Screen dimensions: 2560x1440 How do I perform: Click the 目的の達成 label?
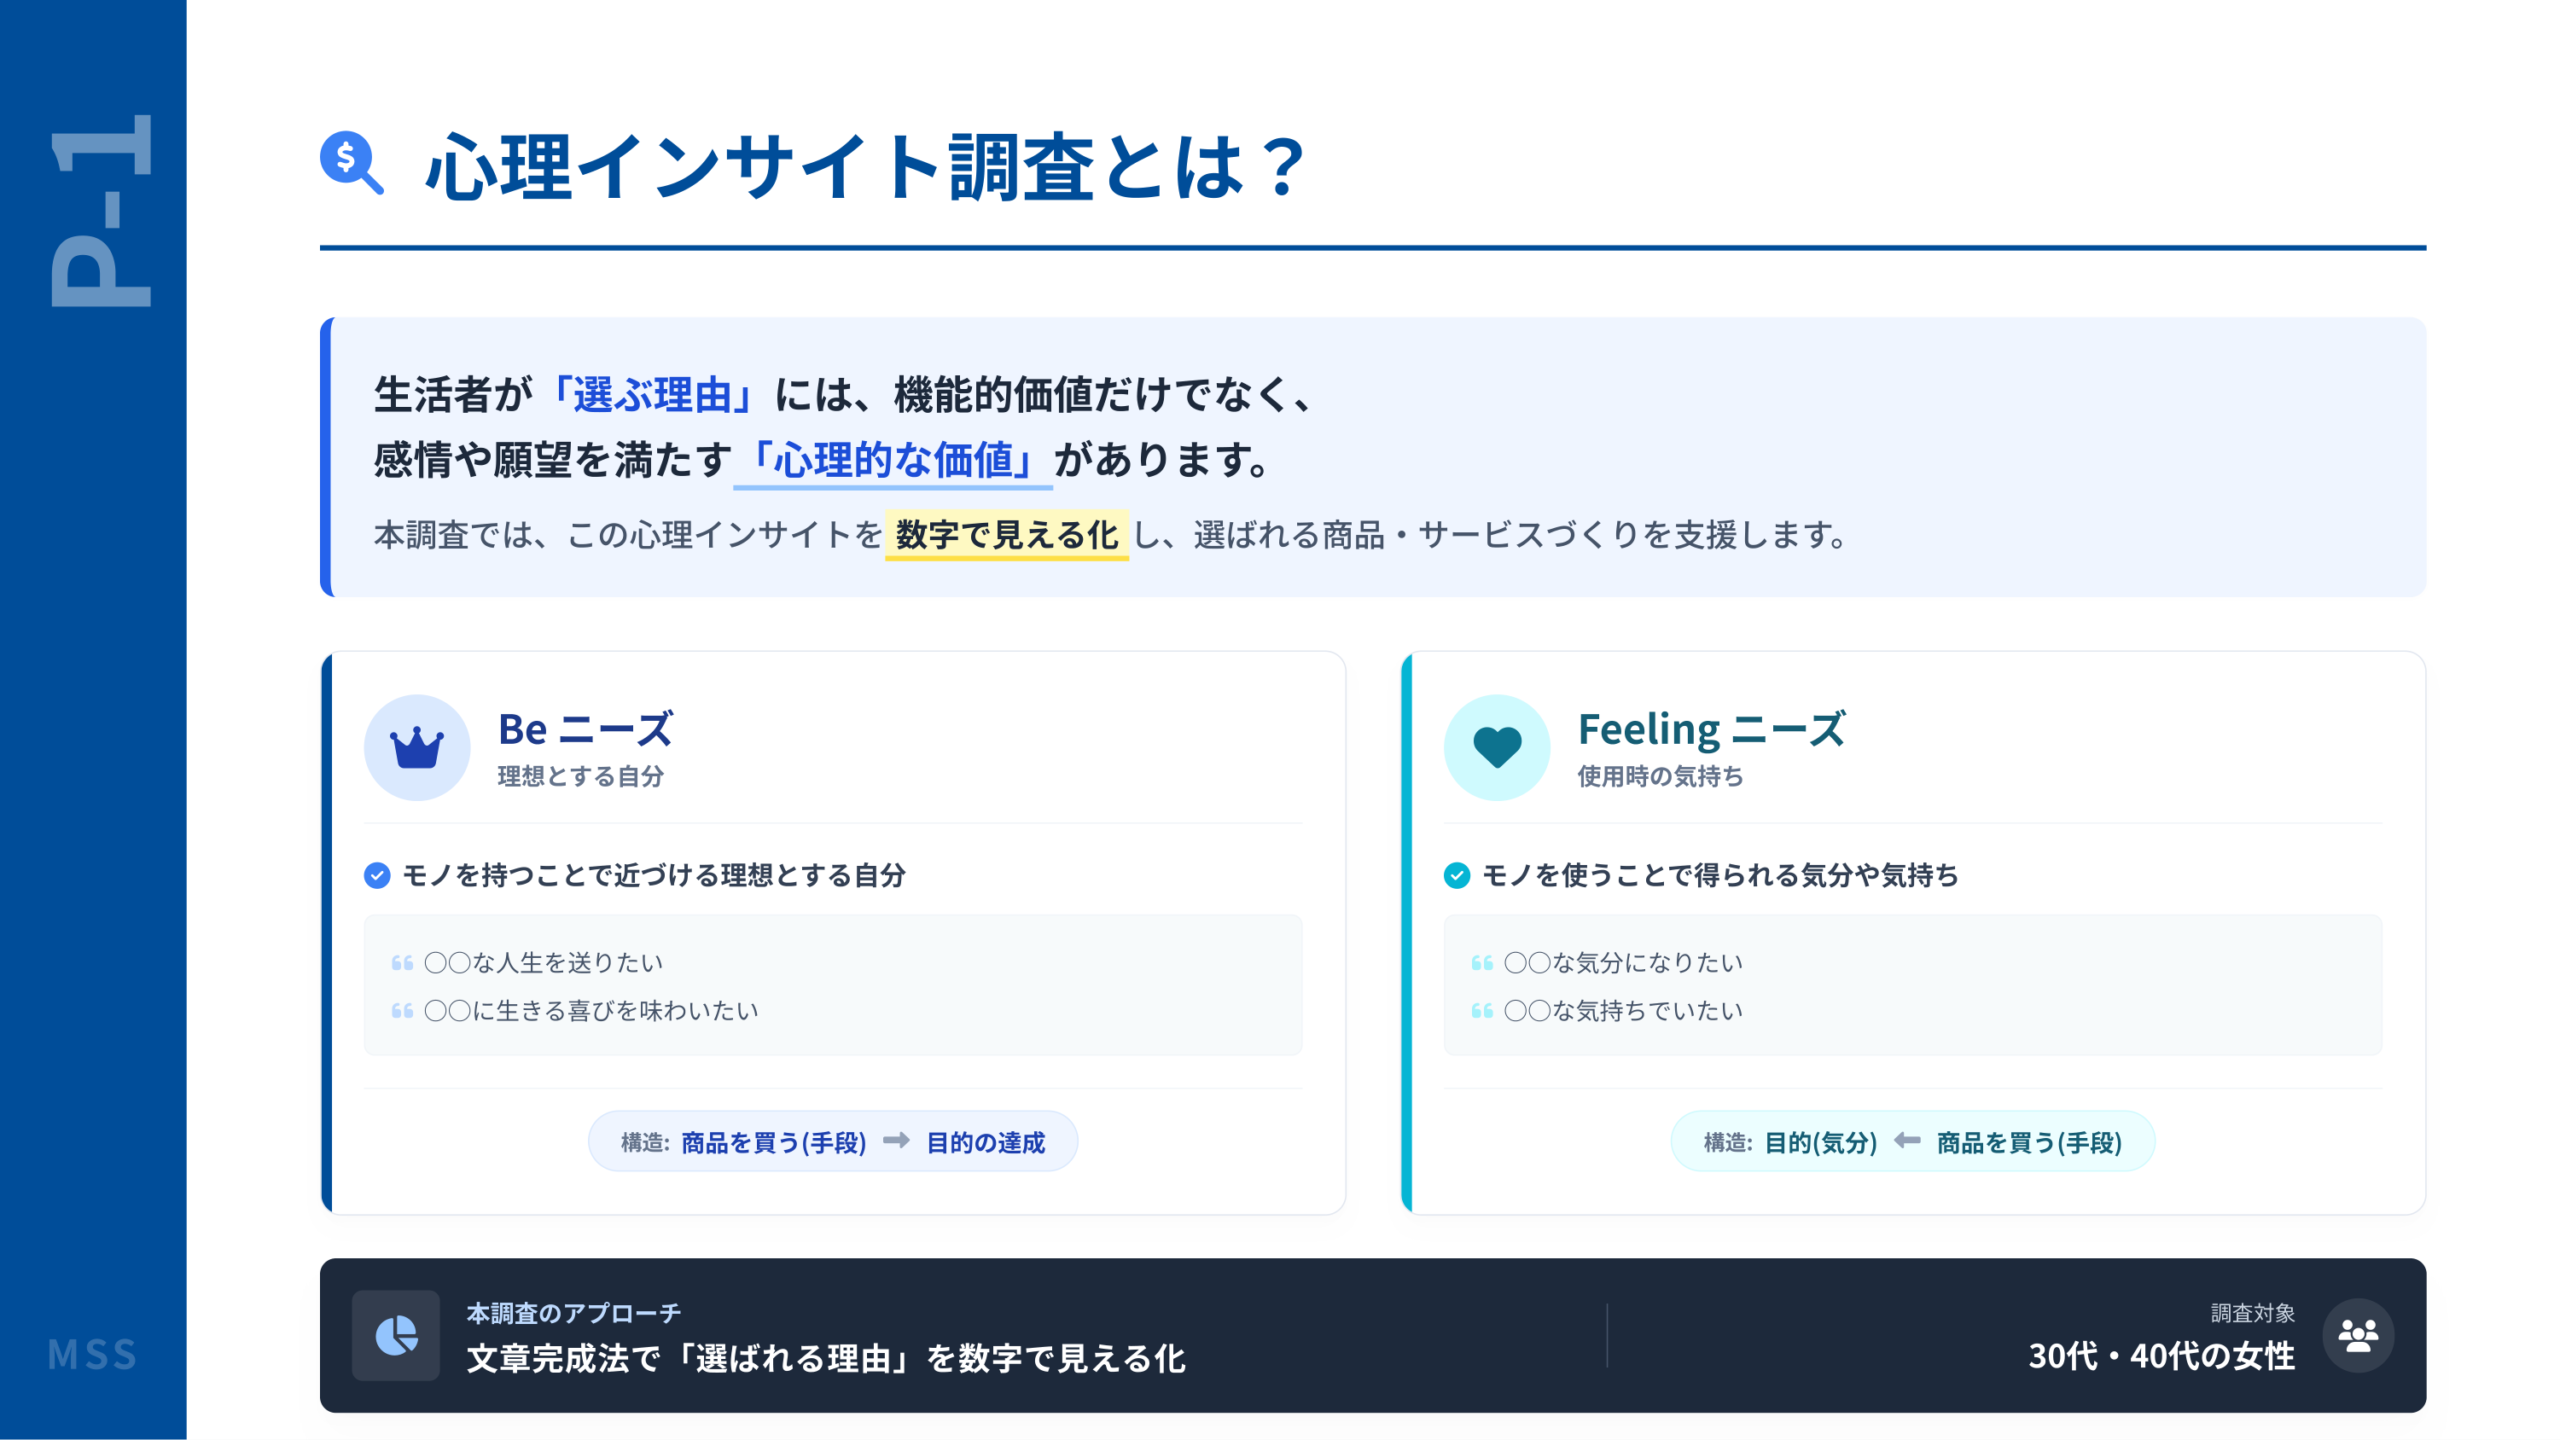coord(985,1142)
